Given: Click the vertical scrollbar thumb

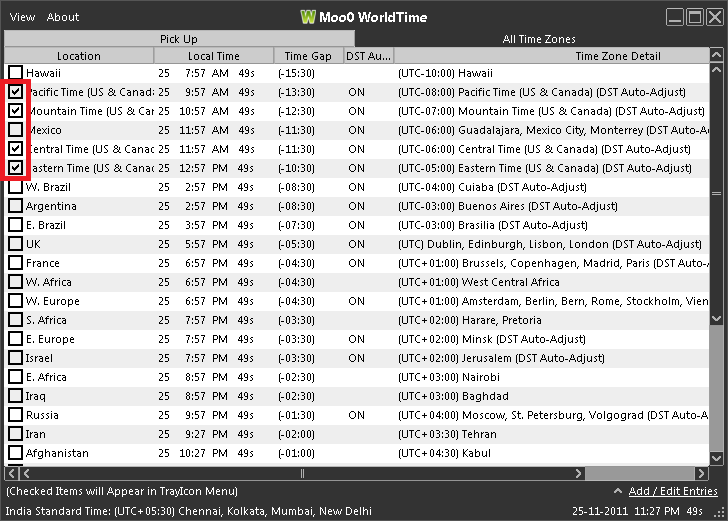Looking at the screenshot, I should [716, 194].
